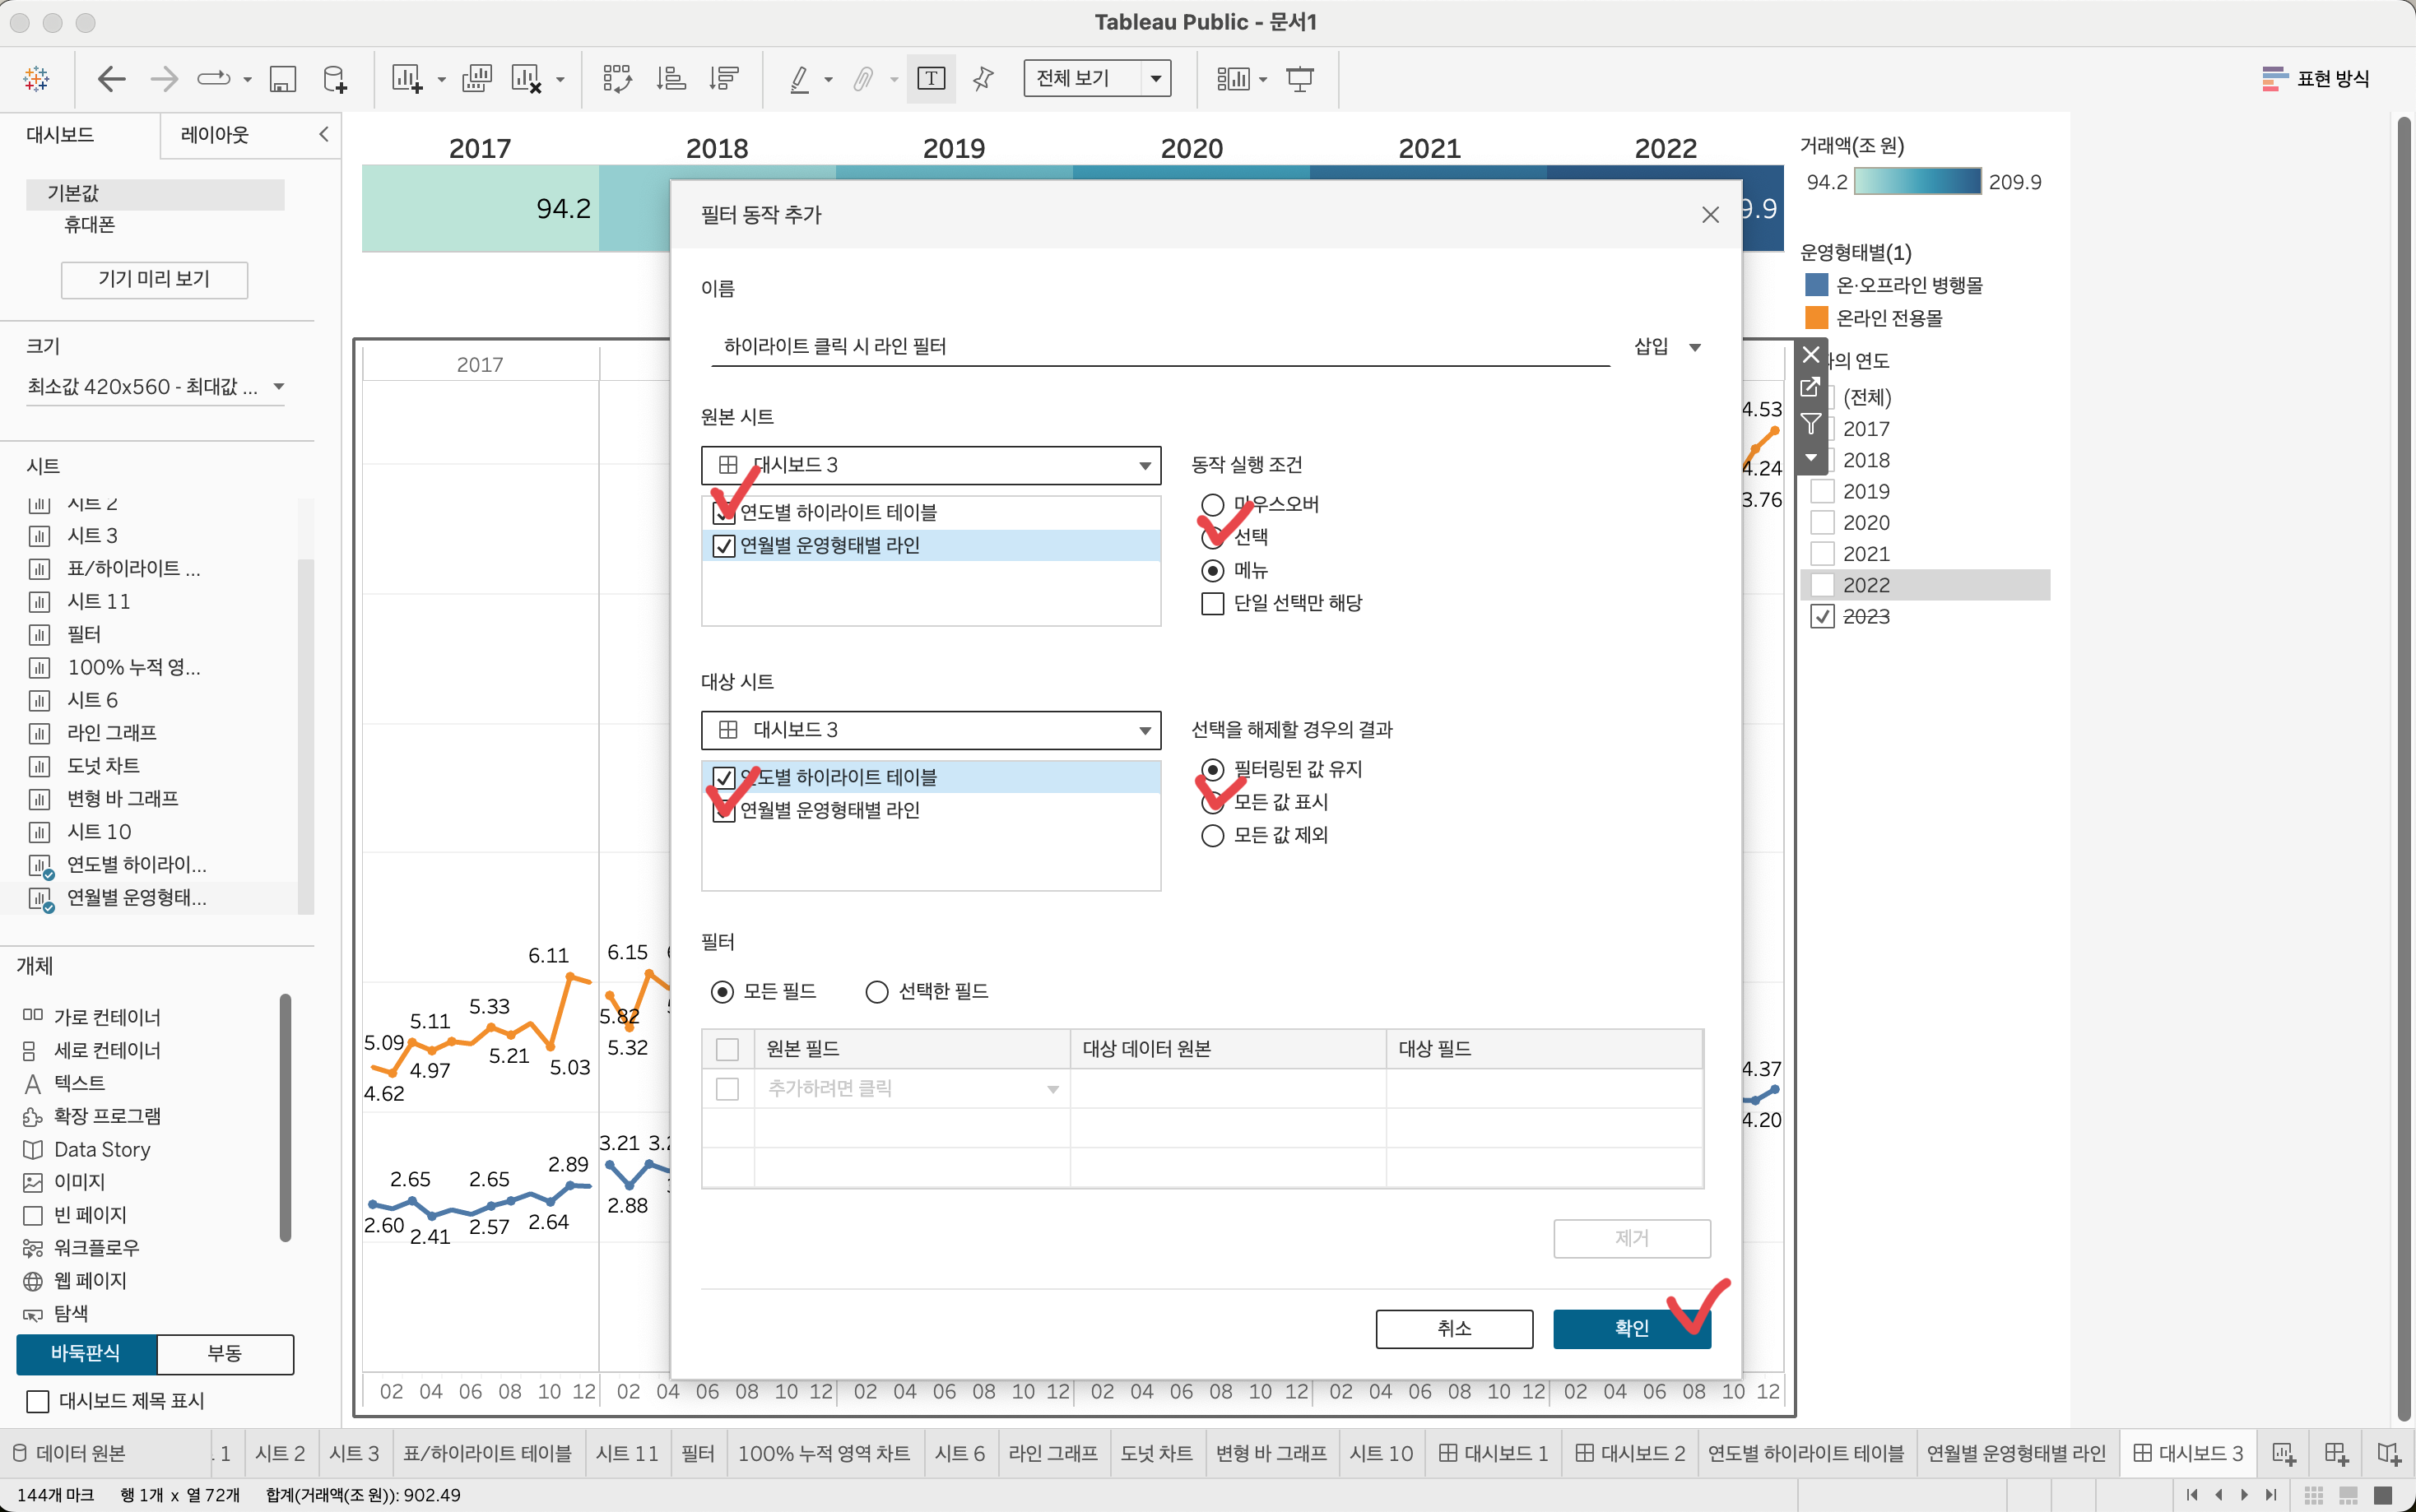
Task: Select the 마우스오버 radio option
Action: tap(1213, 505)
